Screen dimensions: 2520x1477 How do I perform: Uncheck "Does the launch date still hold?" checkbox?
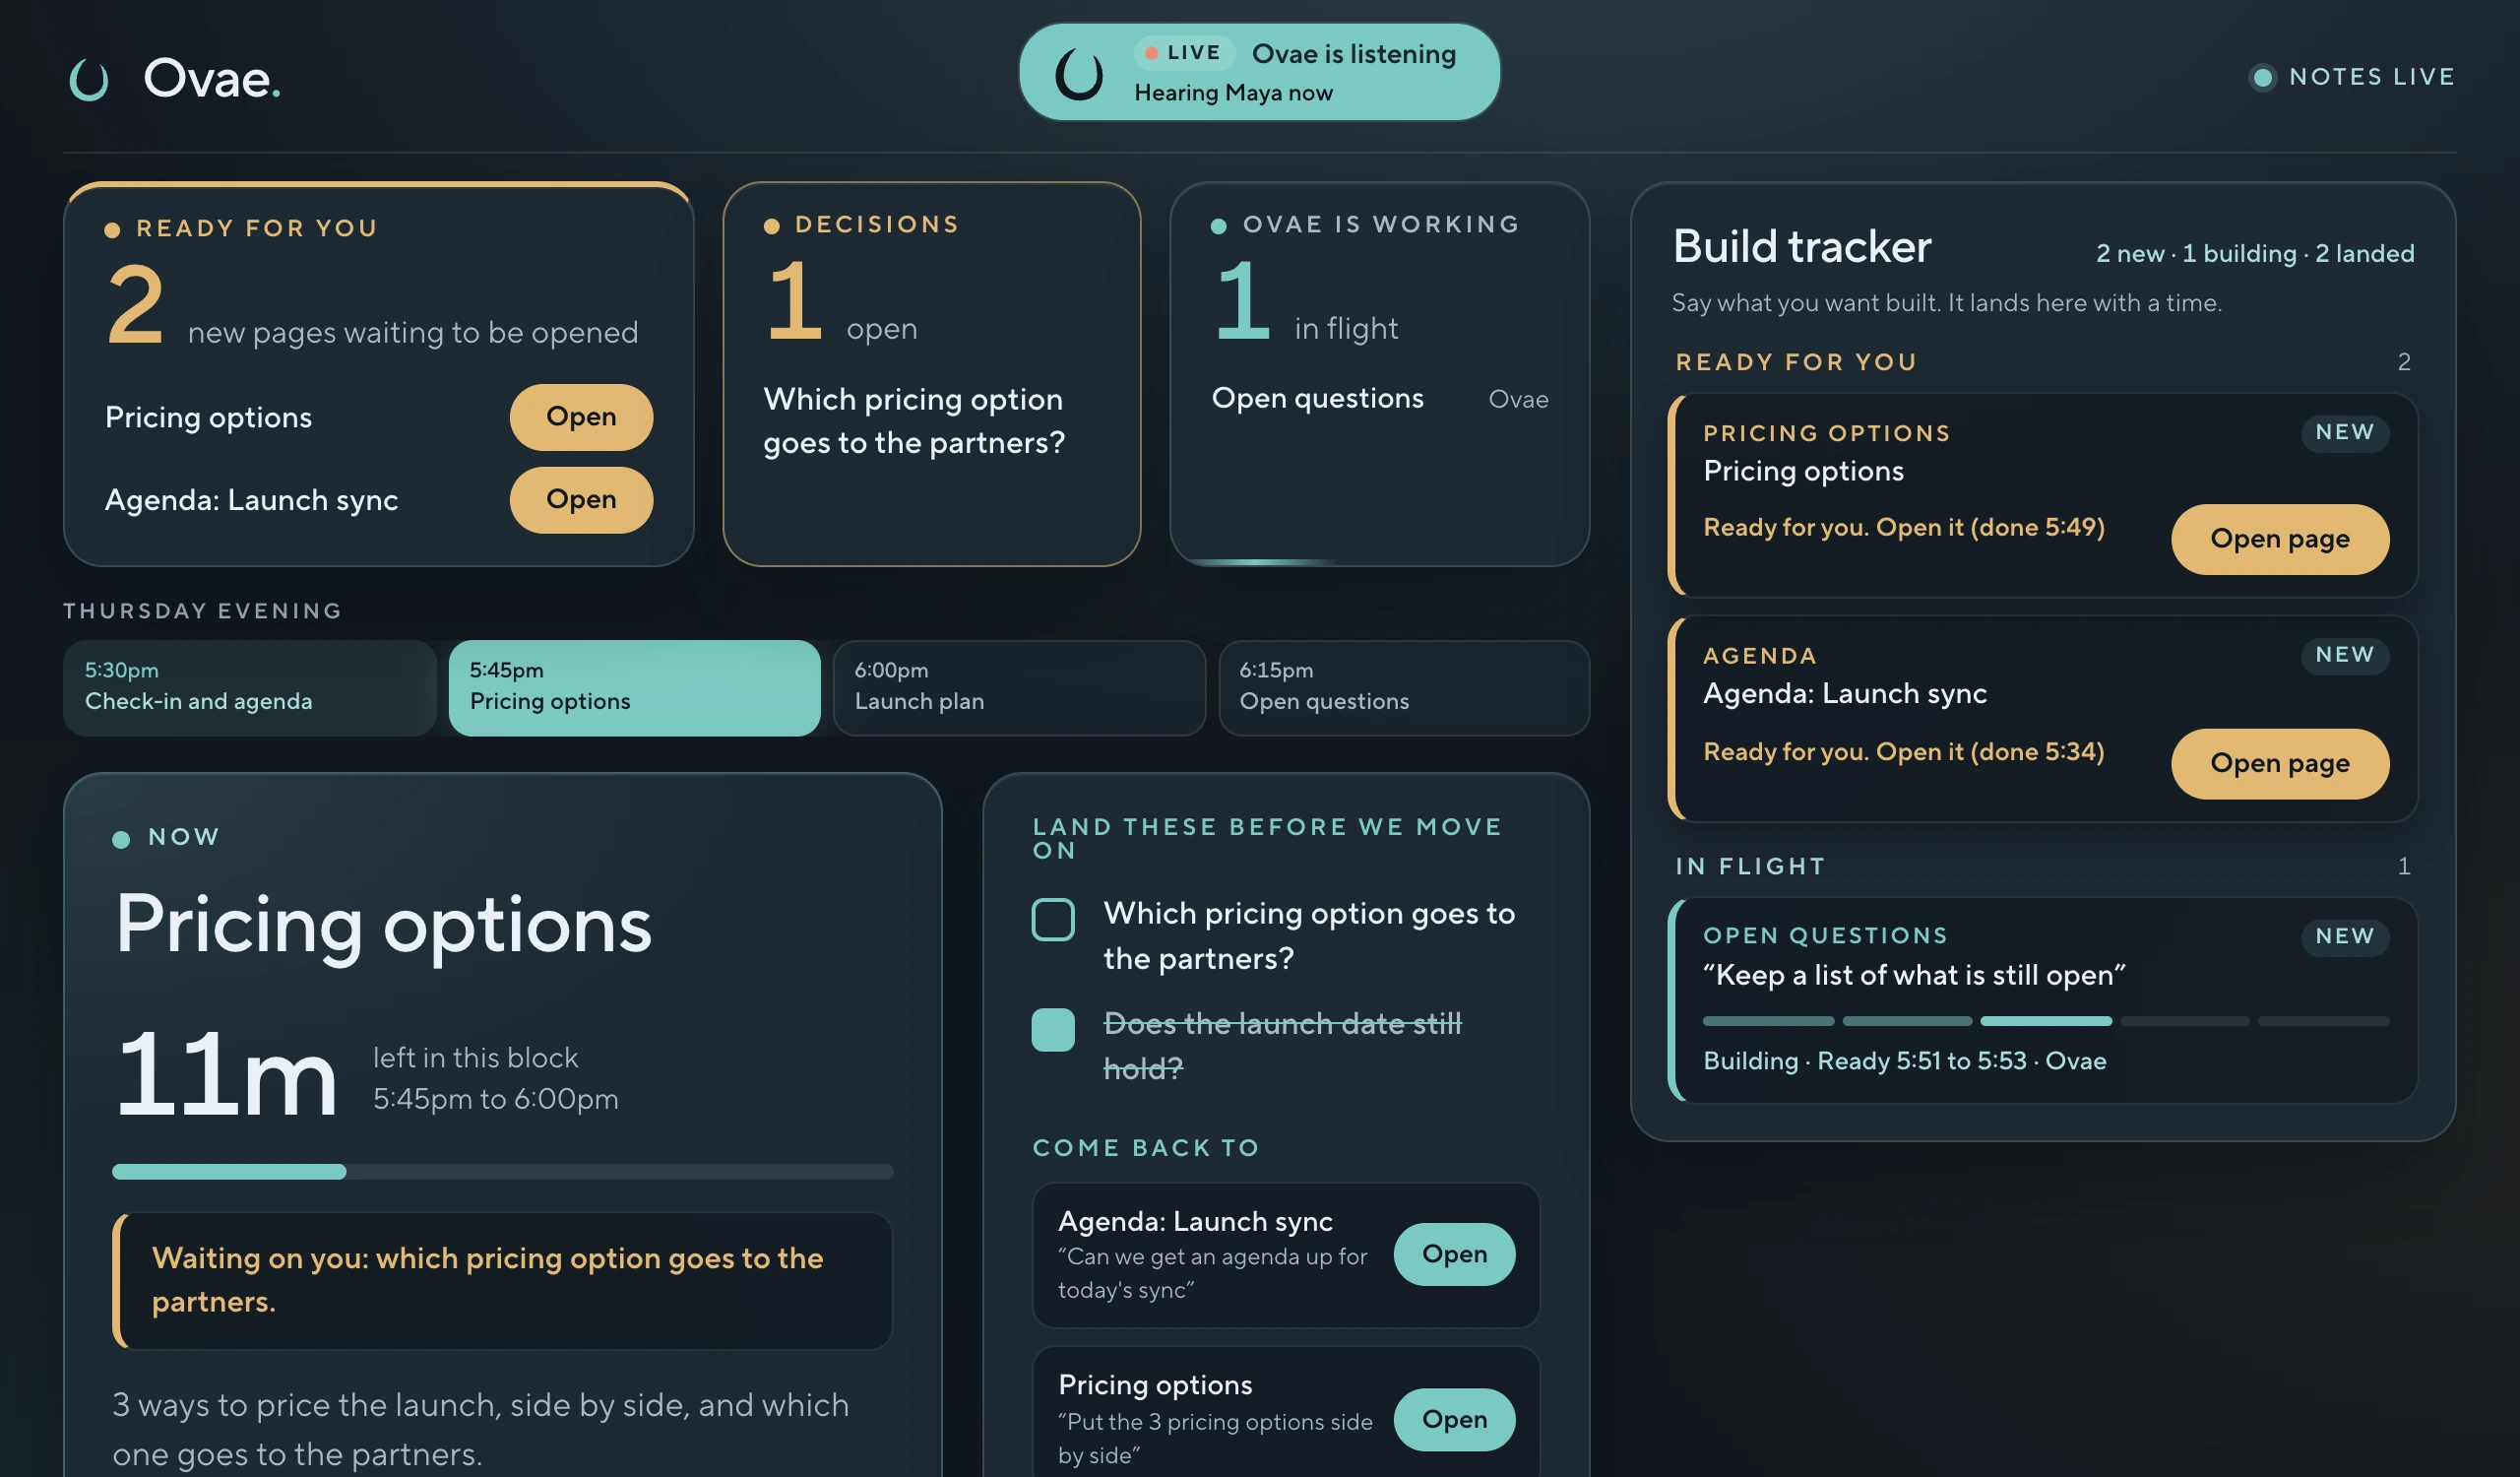[1053, 1030]
